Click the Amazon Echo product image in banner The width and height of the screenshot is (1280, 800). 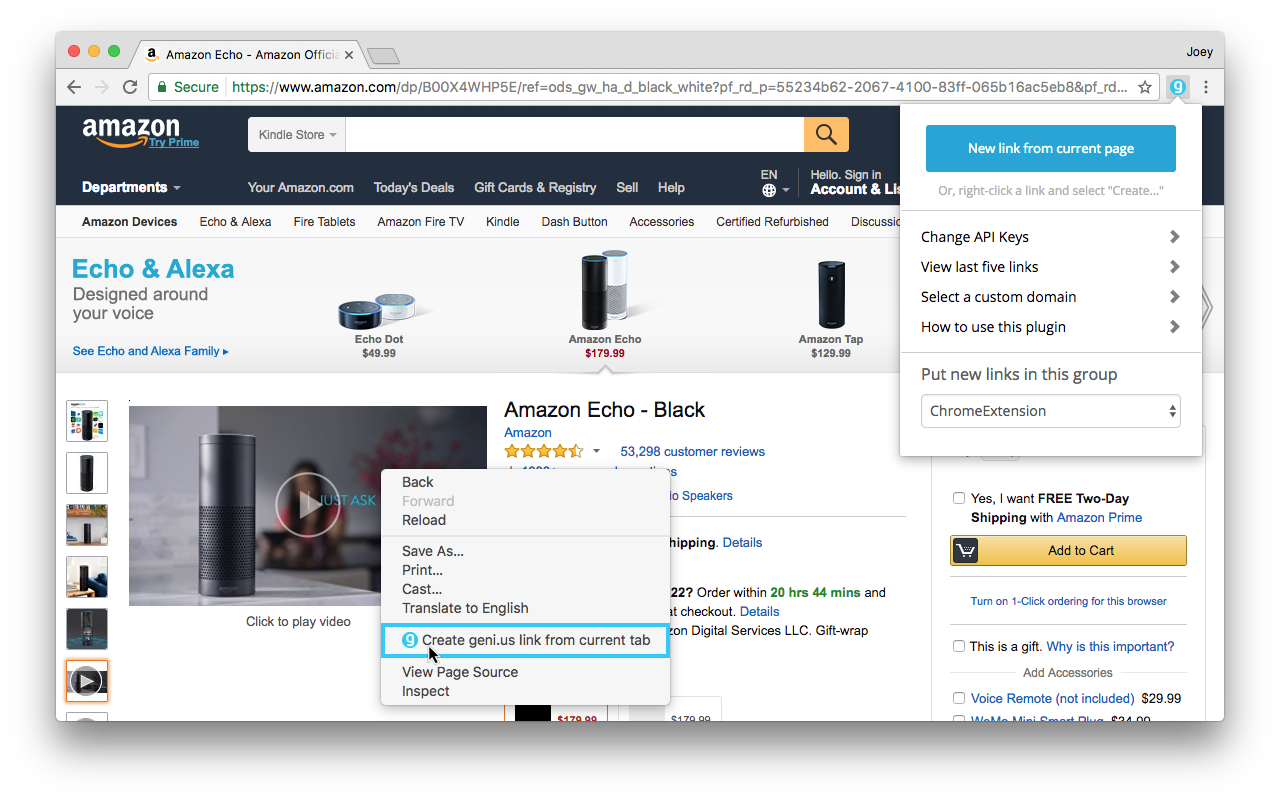click(x=606, y=290)
